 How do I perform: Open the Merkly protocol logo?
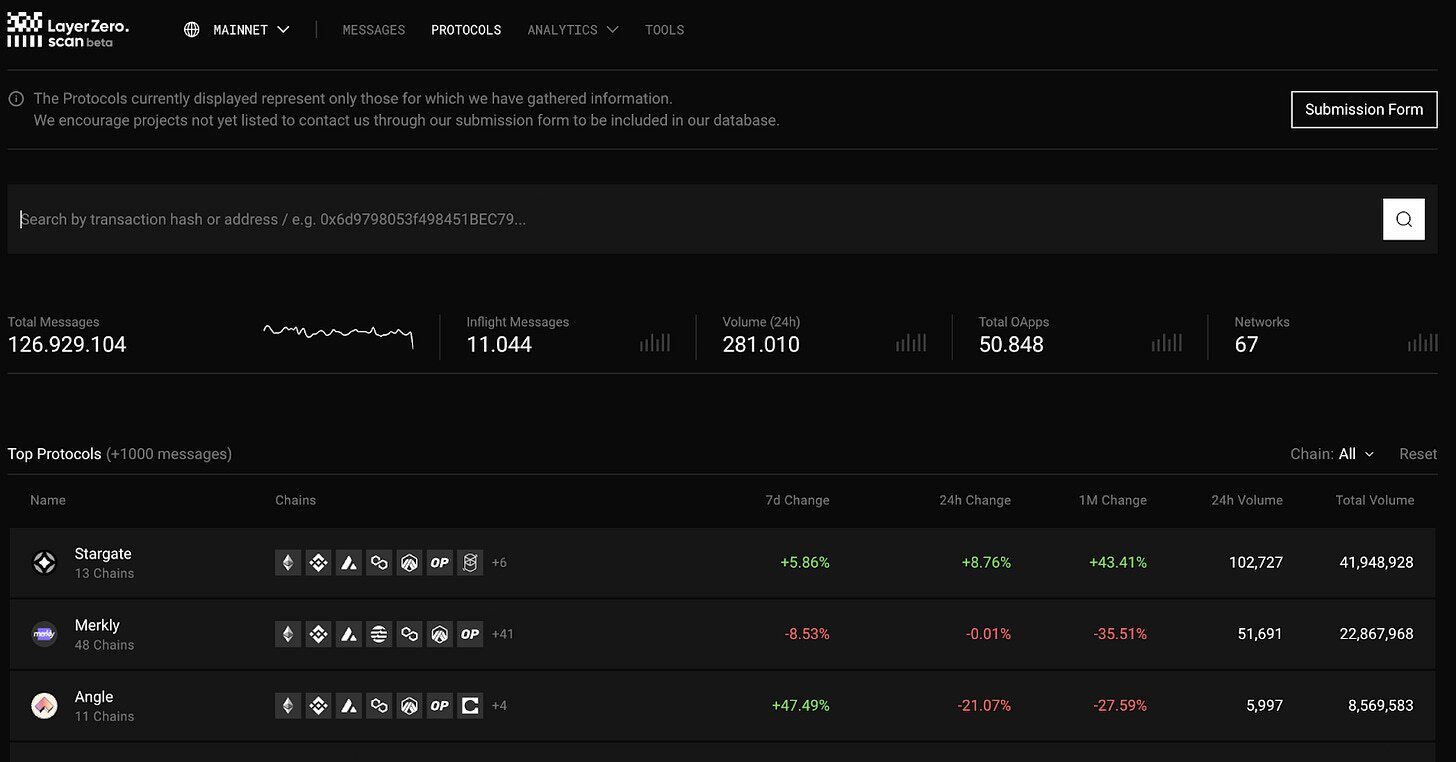click(x=44, y=634)
